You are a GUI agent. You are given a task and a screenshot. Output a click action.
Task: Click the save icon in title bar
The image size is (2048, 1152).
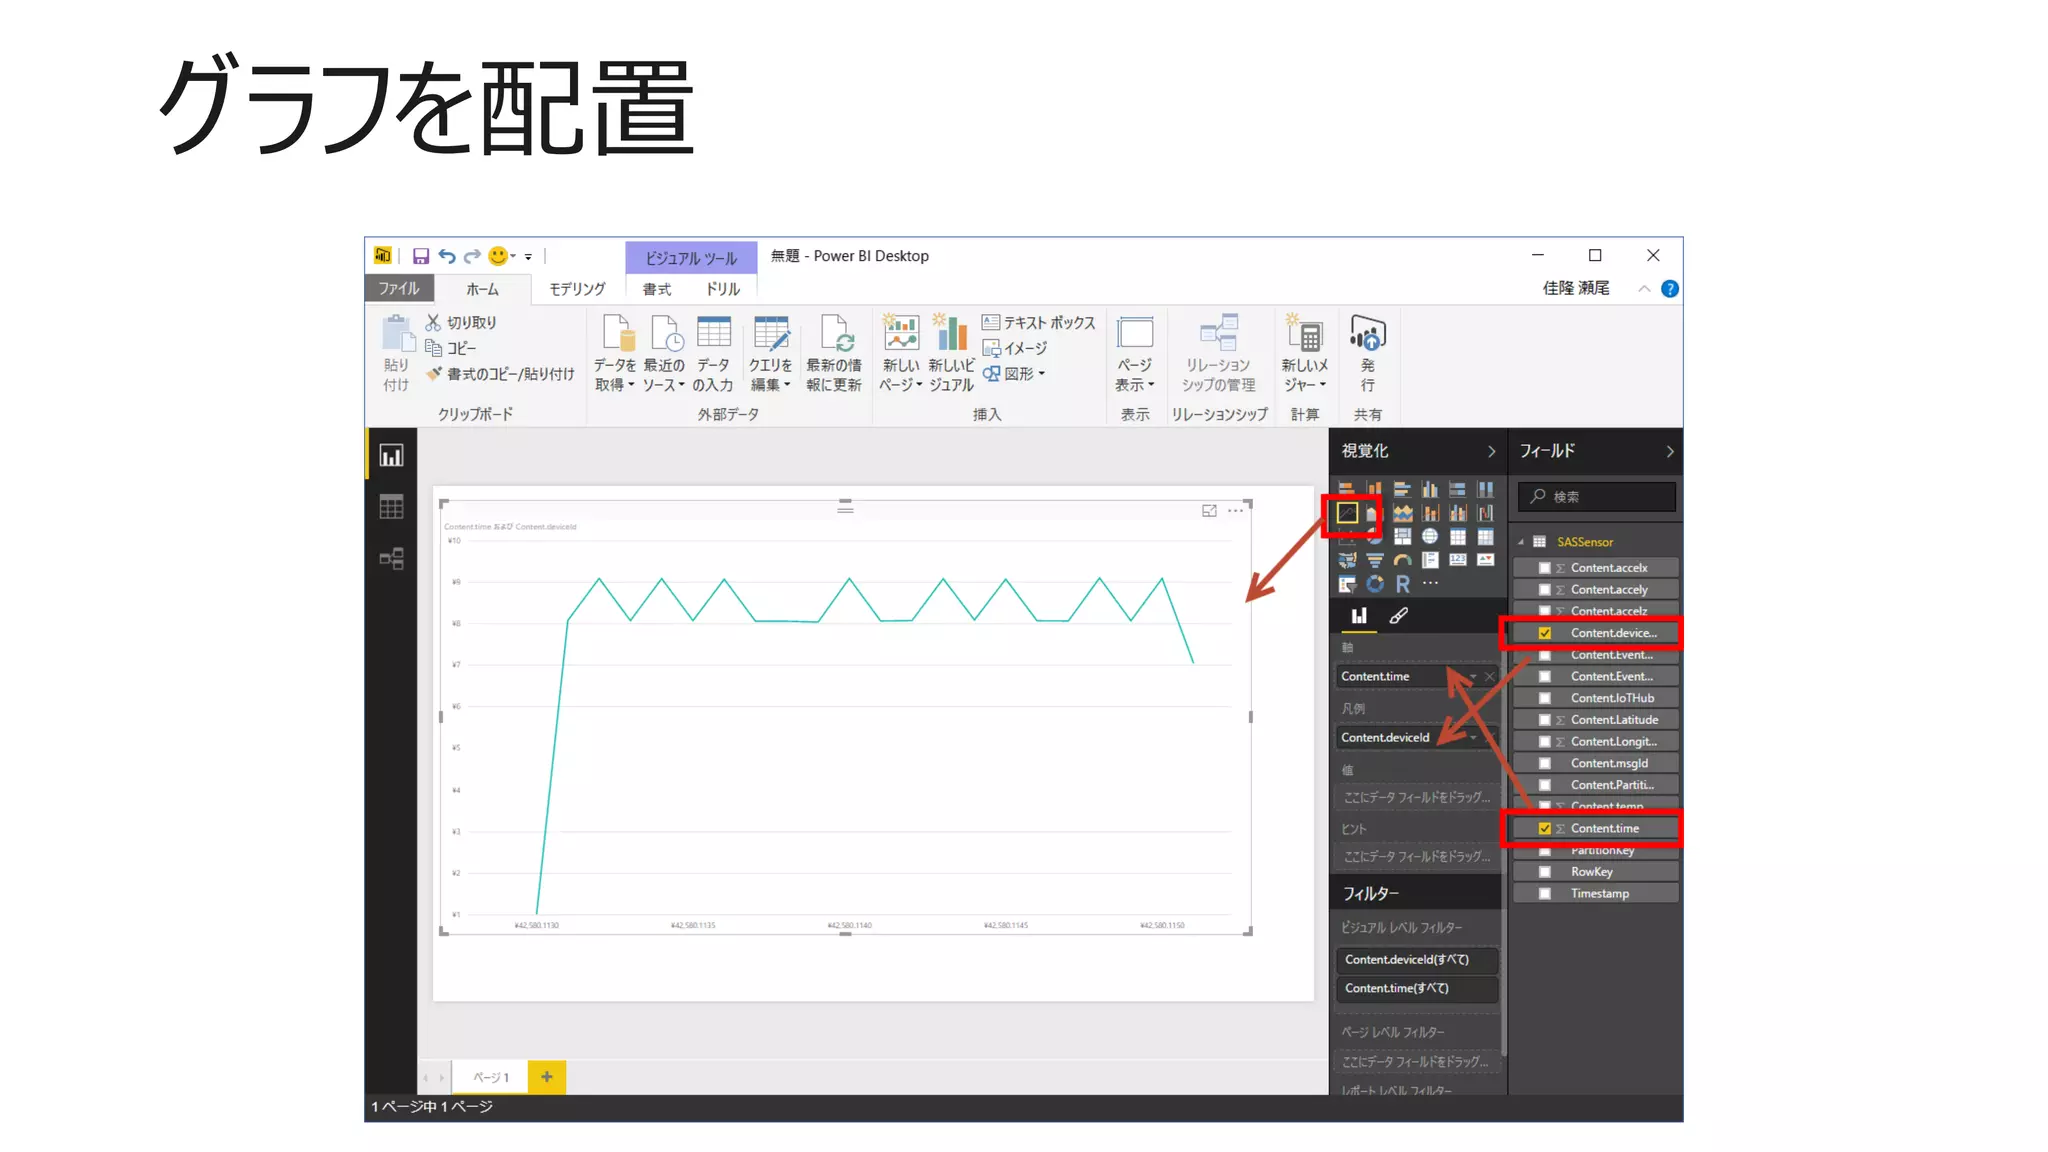(421, 256)
